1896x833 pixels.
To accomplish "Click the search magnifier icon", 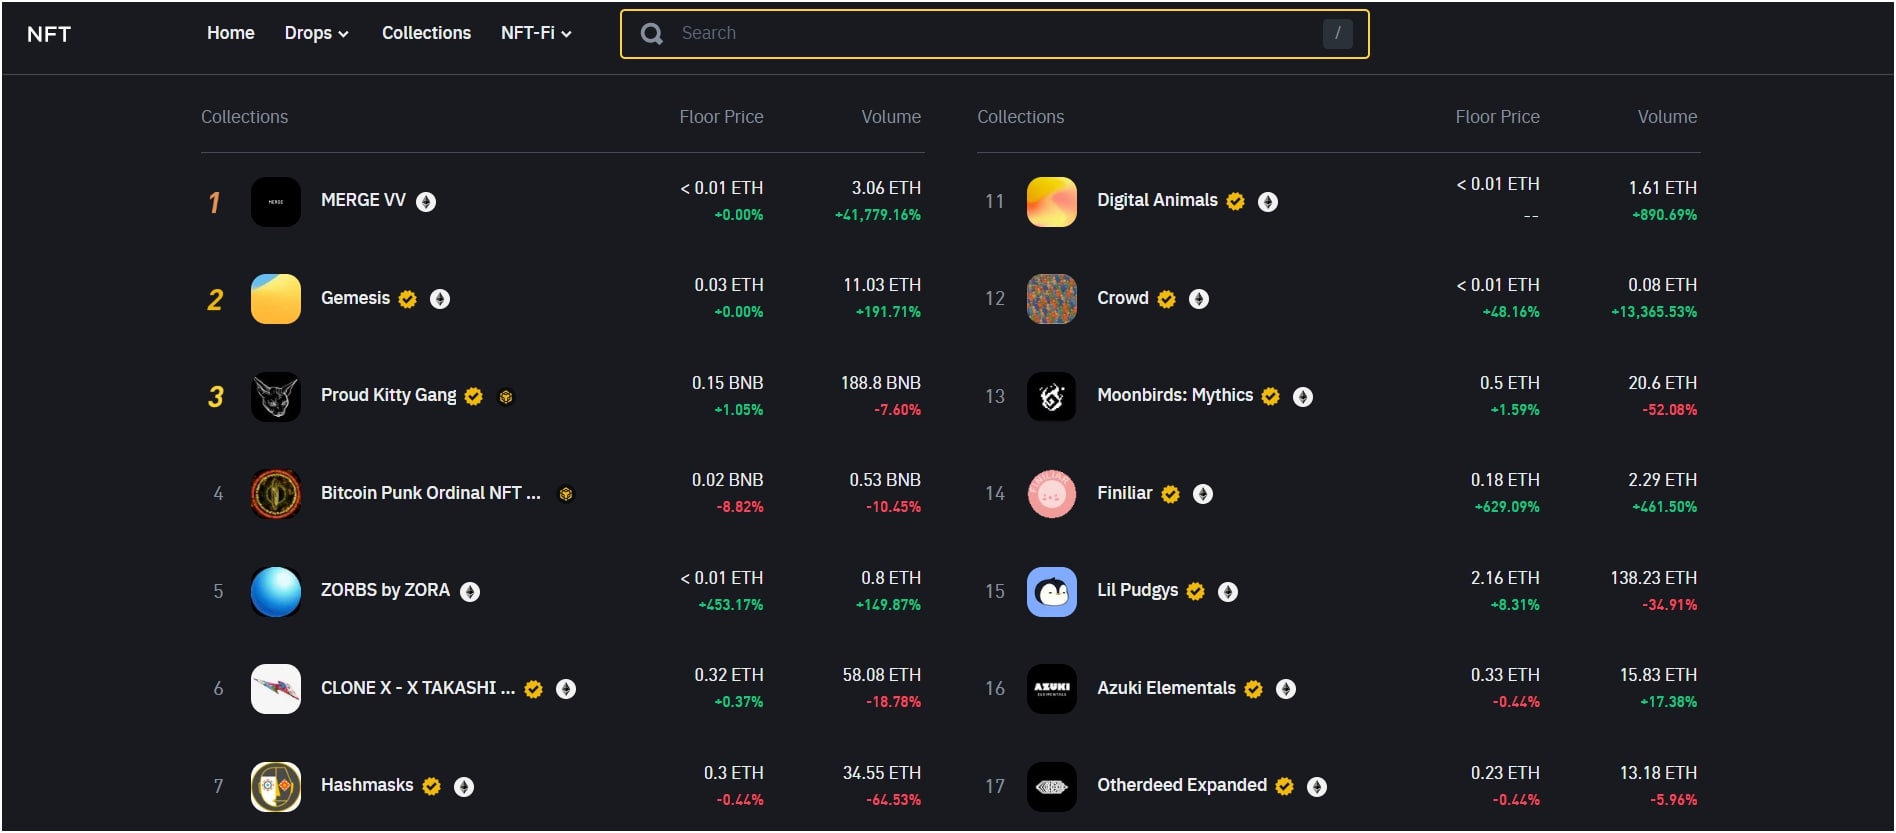I will click(x=652, y=34).
